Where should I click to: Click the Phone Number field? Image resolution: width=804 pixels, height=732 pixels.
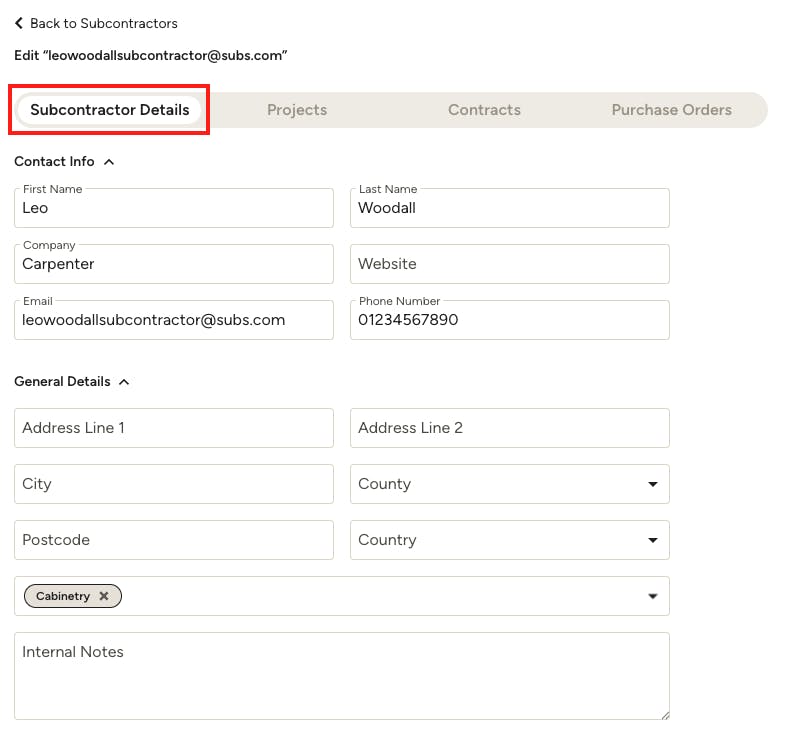pos(509,321)
